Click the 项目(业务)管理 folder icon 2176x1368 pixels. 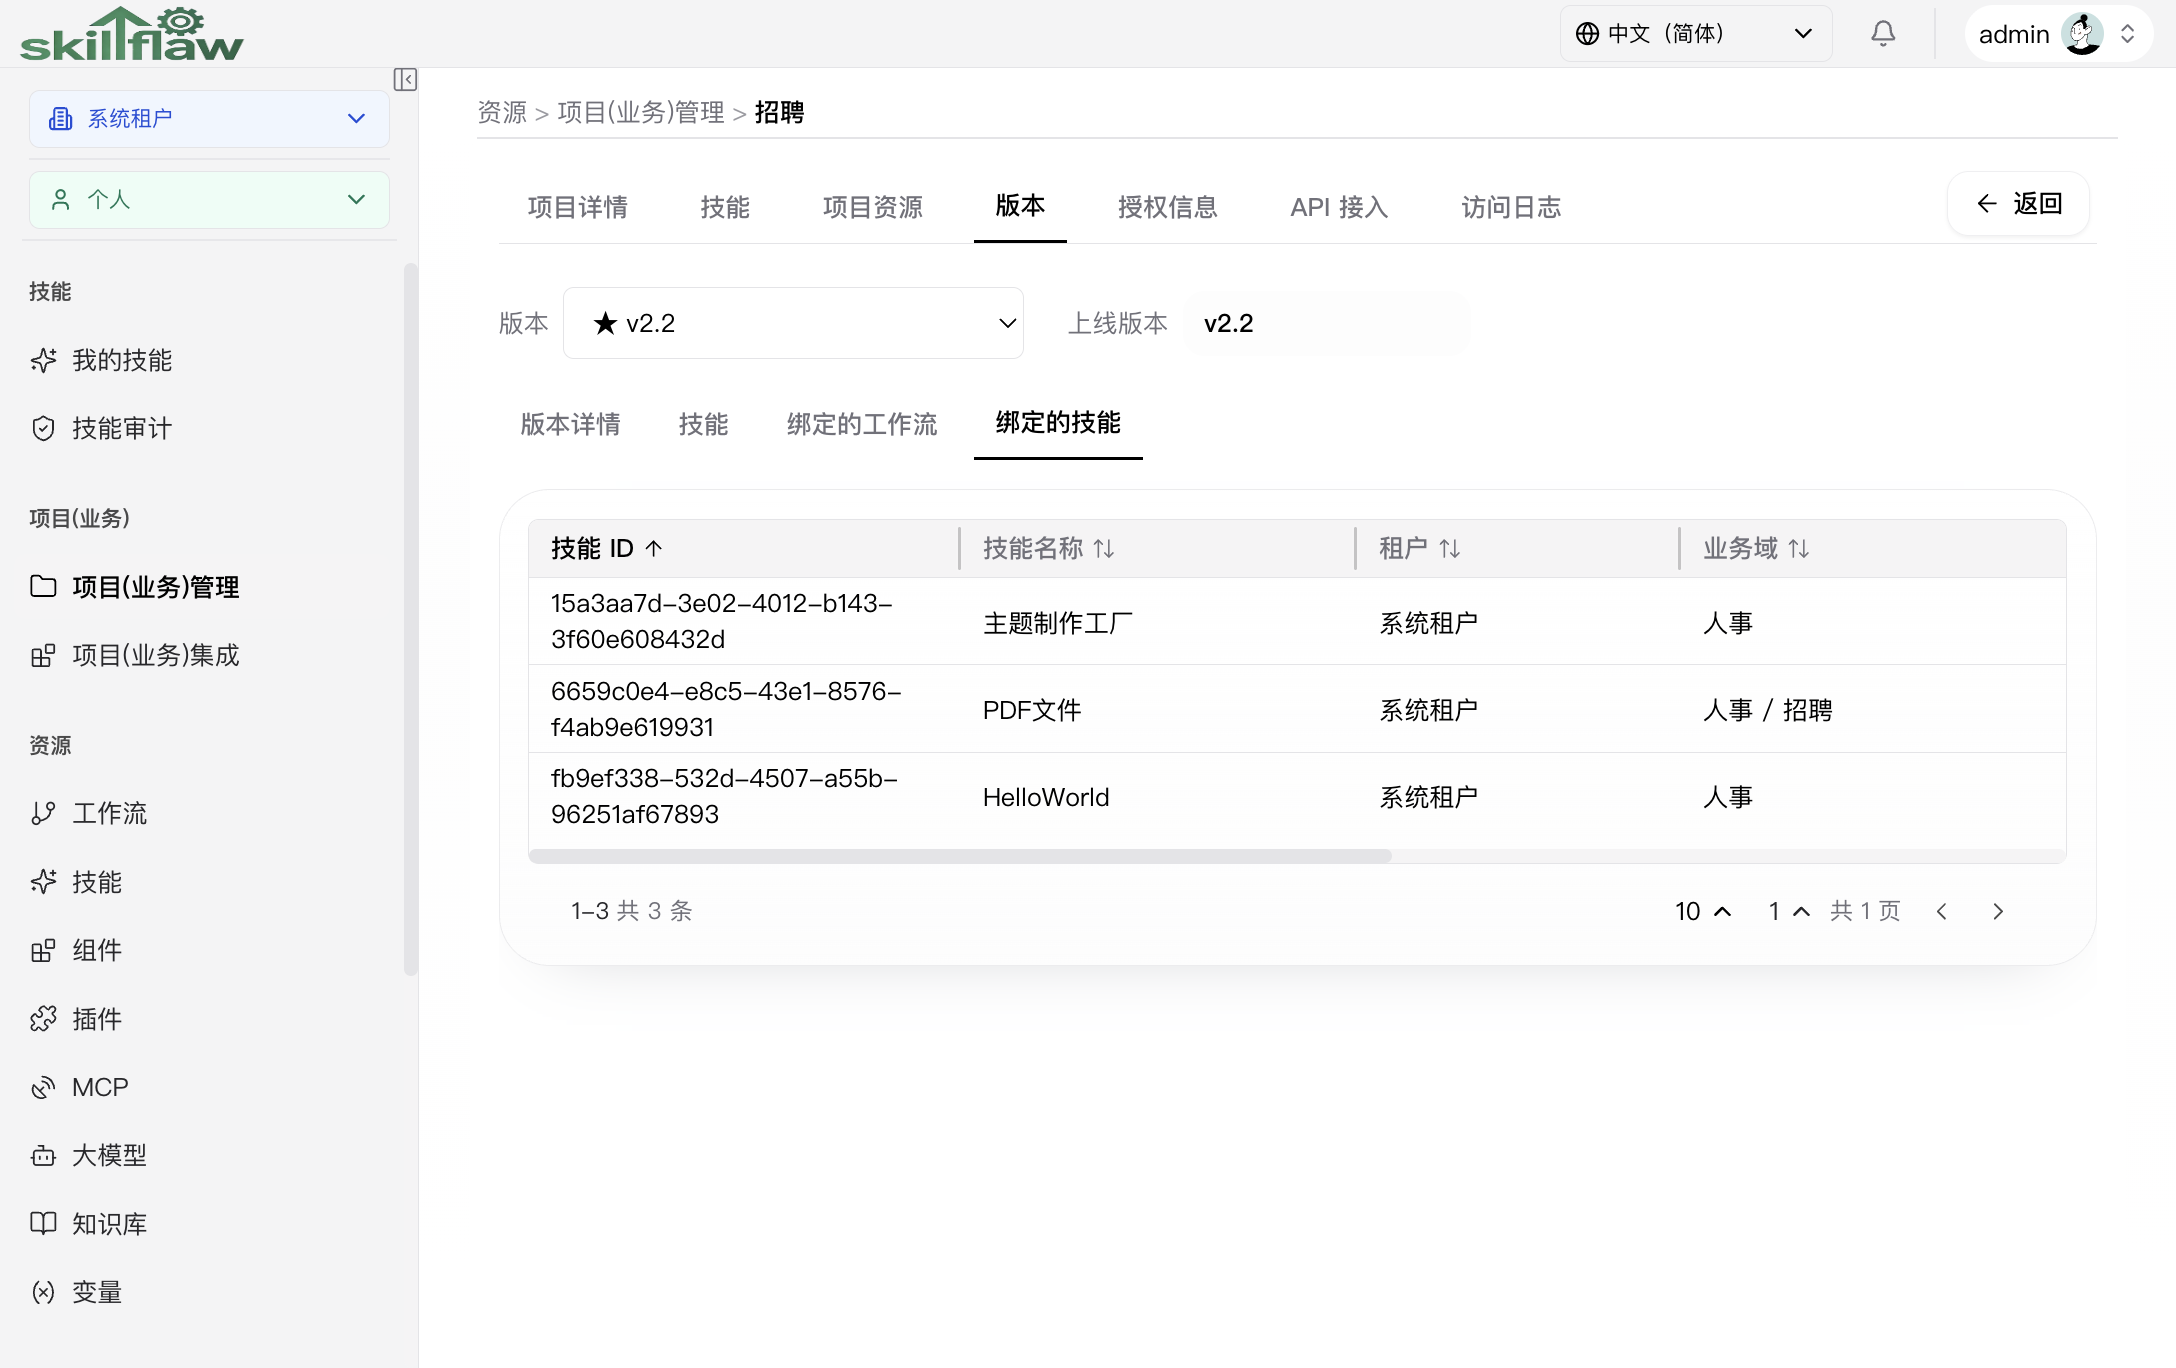tap(43, 586)
